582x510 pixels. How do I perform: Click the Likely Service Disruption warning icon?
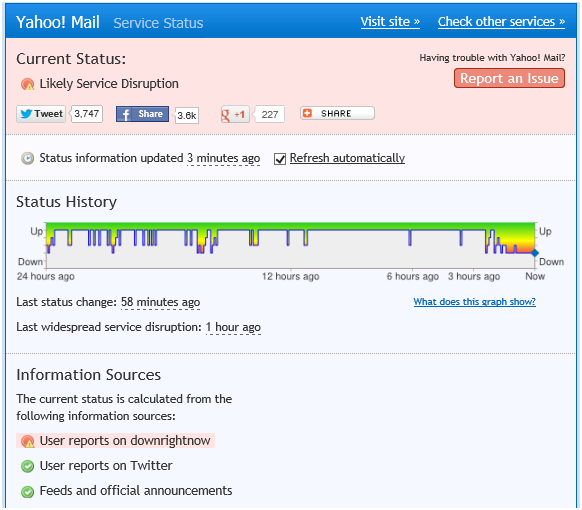pyautogui.click(x=28, y=84)
